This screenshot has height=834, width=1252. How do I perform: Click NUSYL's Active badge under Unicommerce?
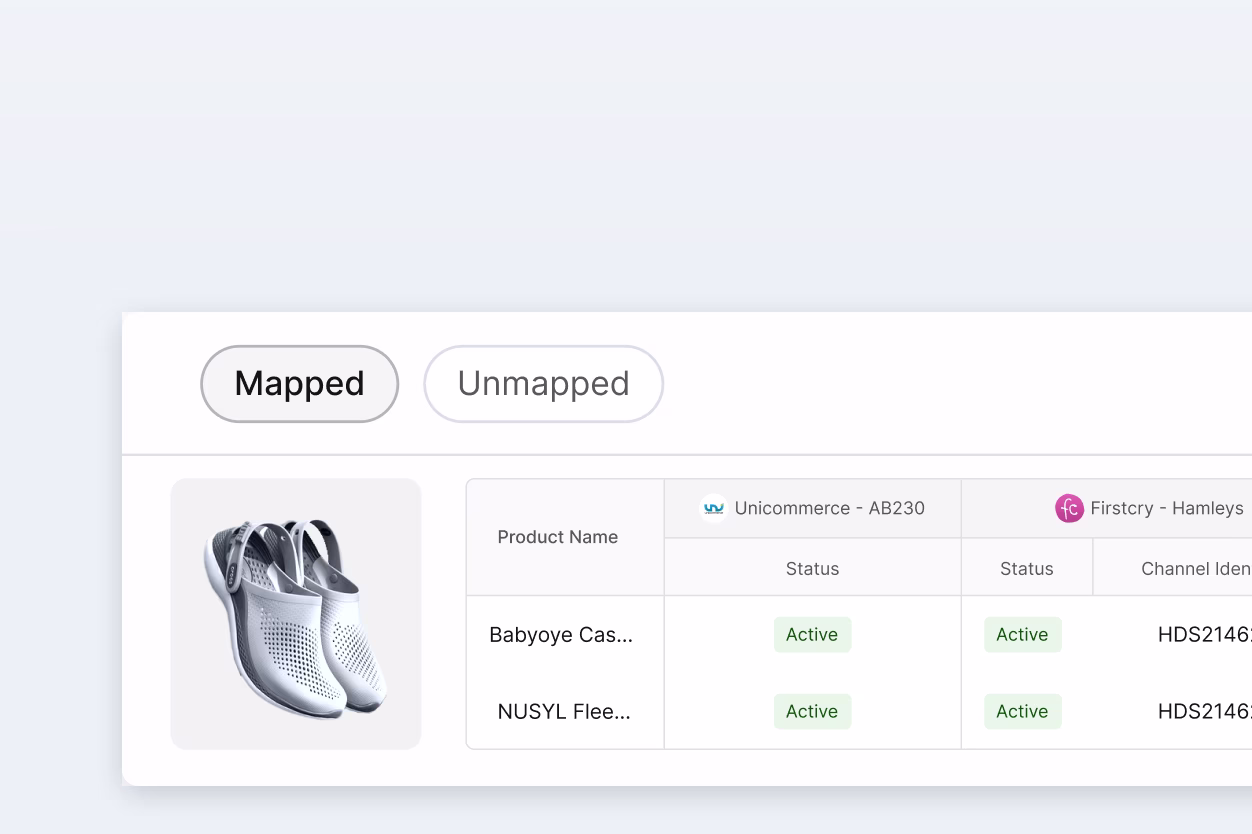(812, 712)
